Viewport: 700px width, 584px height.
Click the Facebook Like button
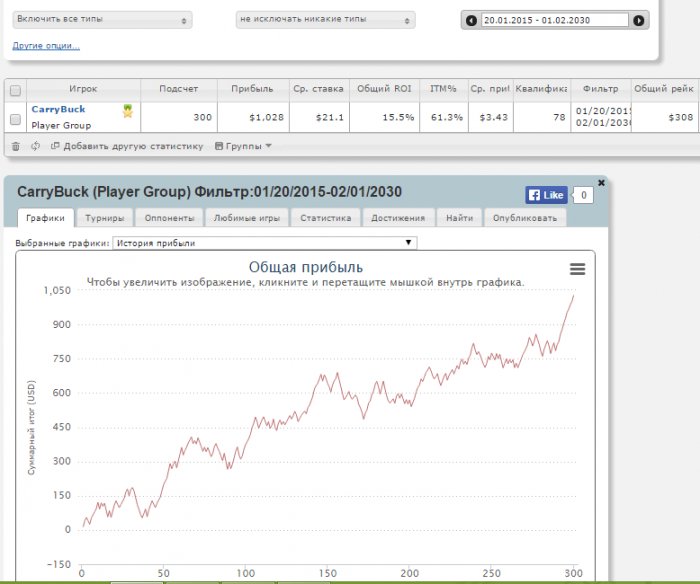(x=546, y=195)
